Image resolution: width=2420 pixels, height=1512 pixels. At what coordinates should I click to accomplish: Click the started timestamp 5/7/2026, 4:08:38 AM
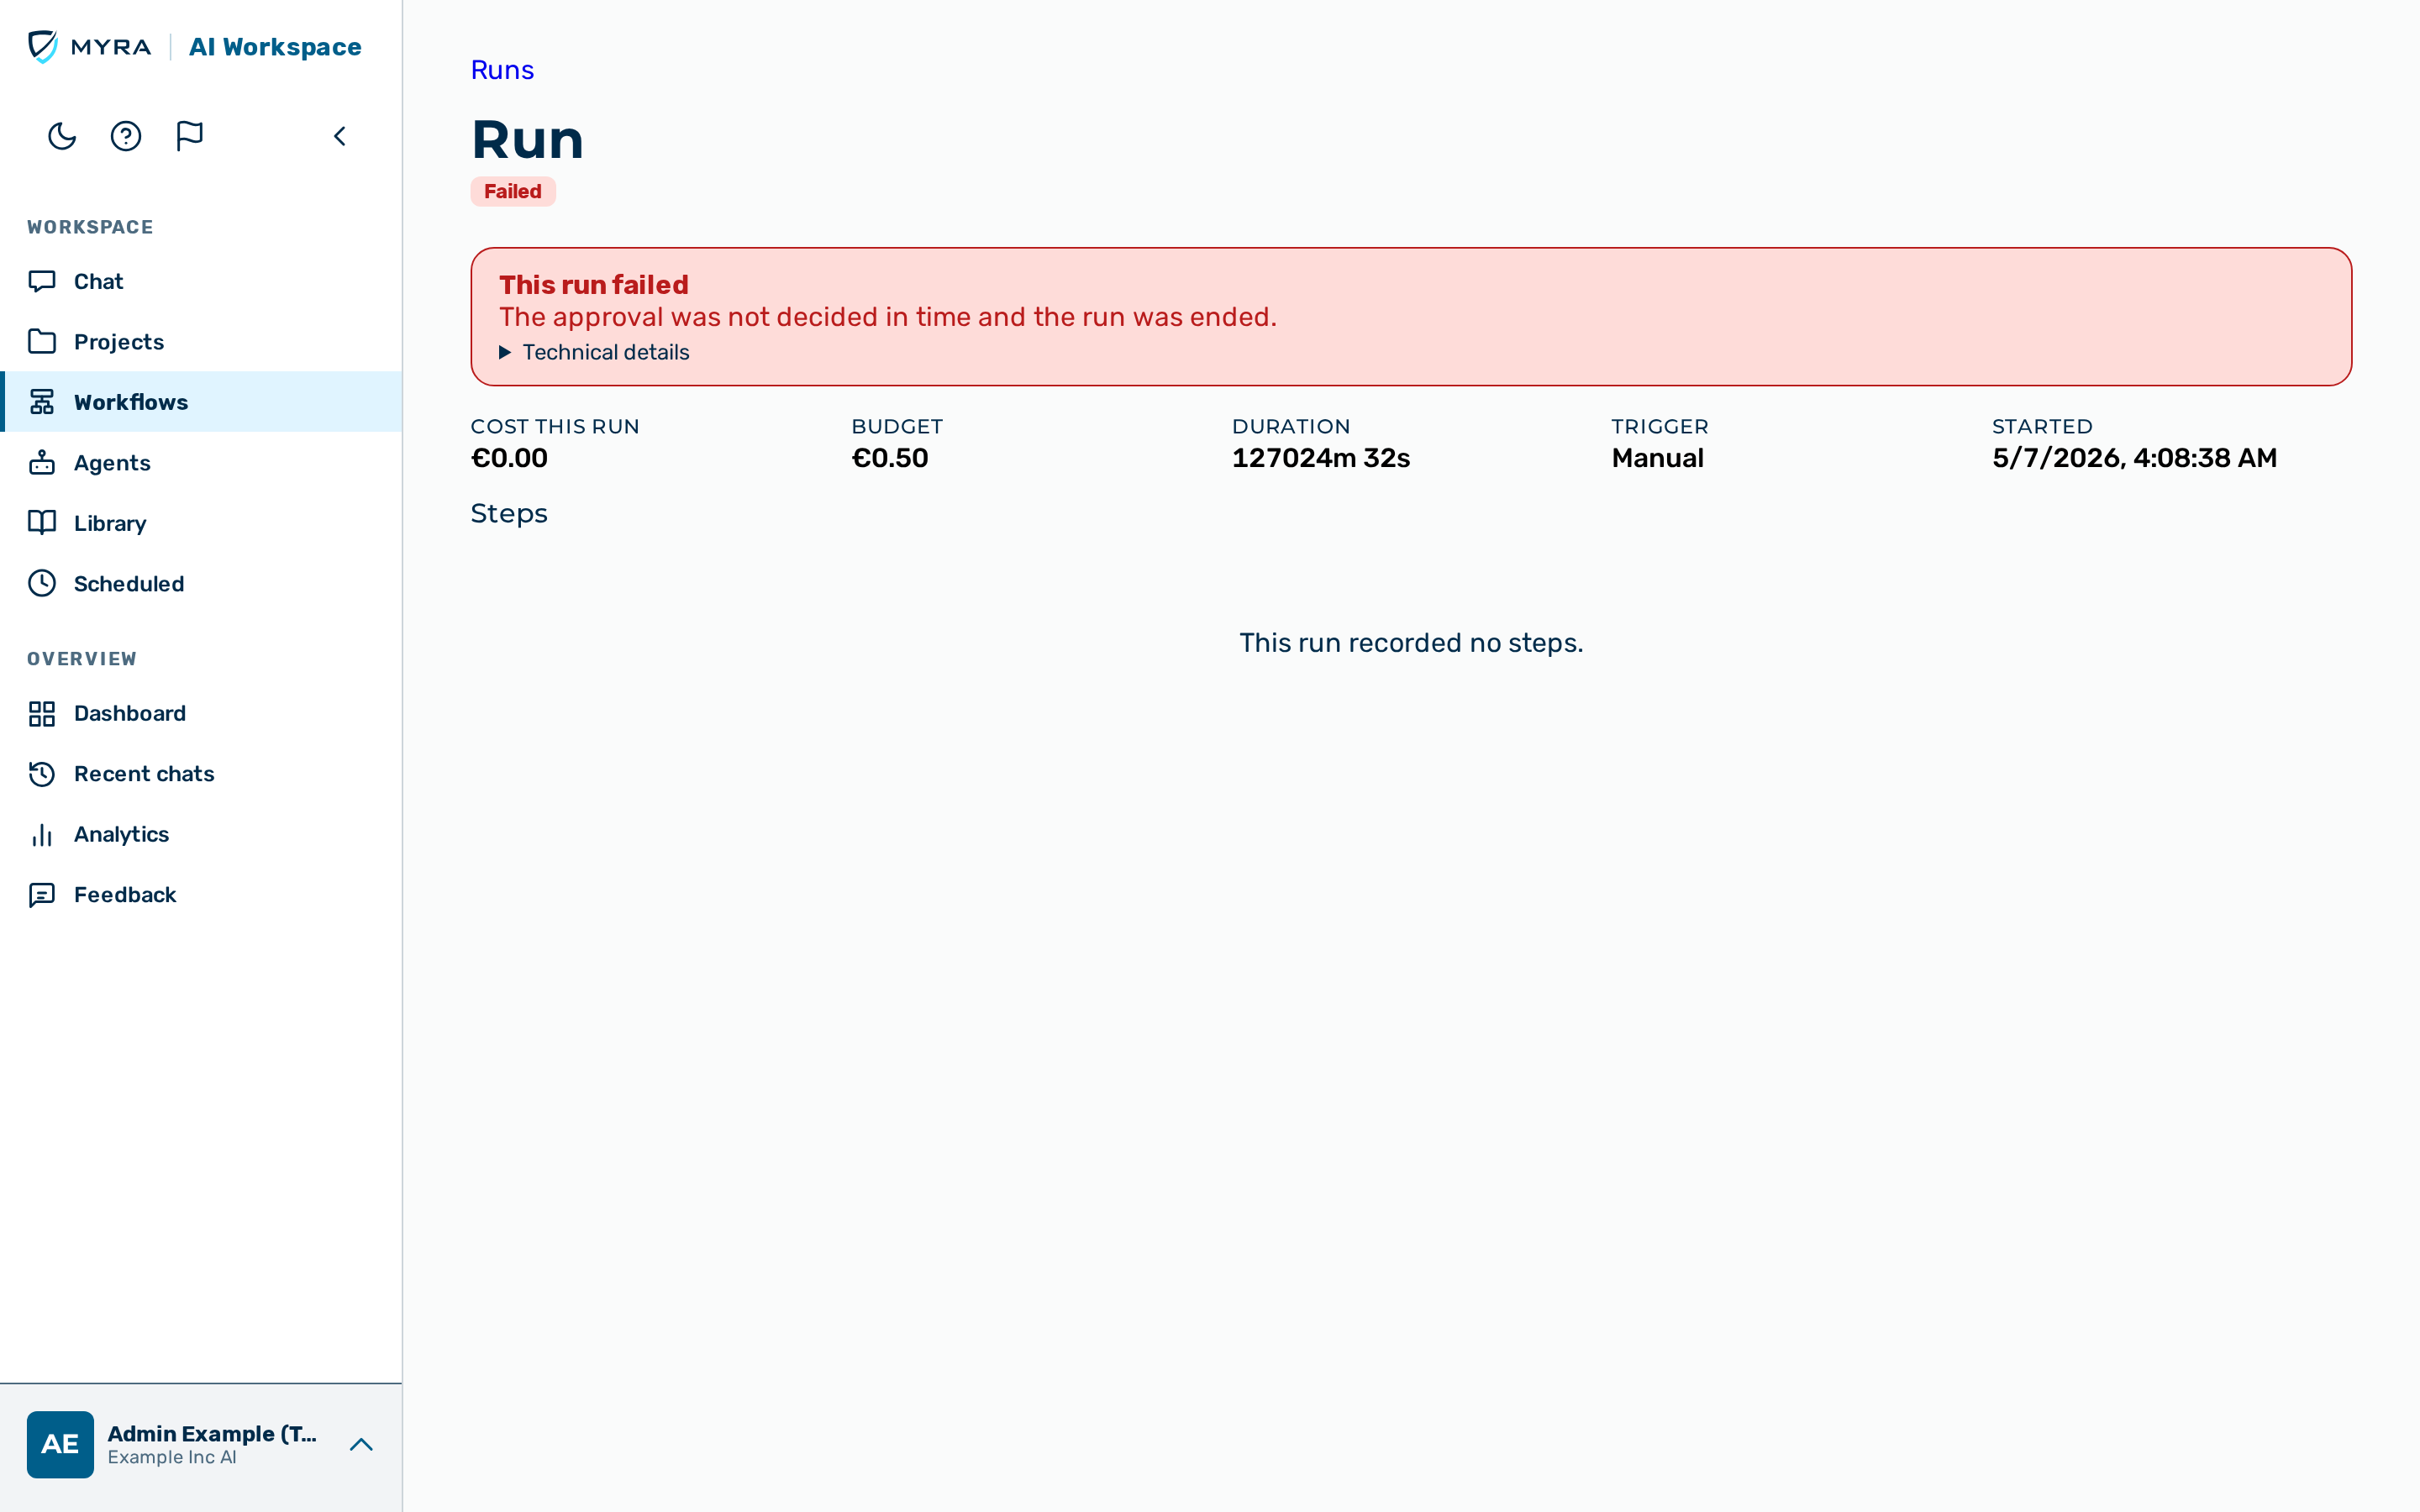pyautogui.click(x=2134, y=458)
